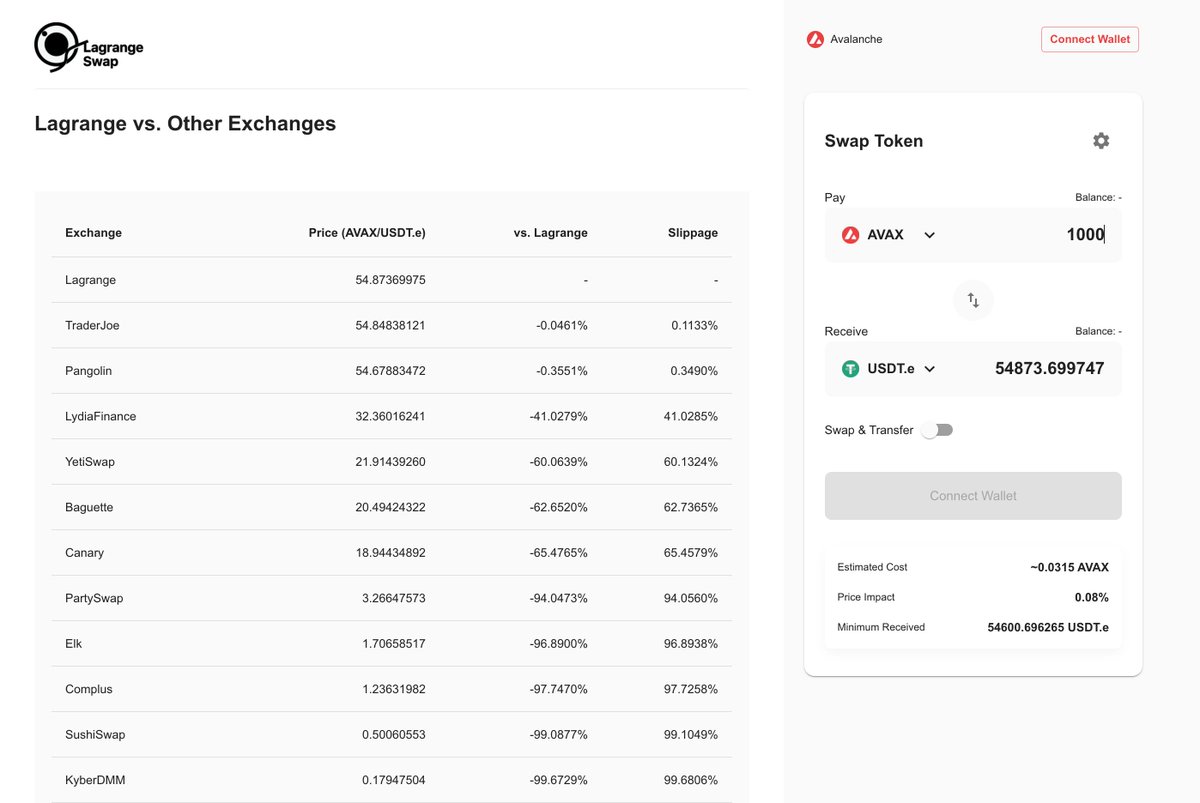Image resolution: width=1200 pixels, height=803 pixels.
Task: Click the Exchange column header
Action: coord(93,233)
